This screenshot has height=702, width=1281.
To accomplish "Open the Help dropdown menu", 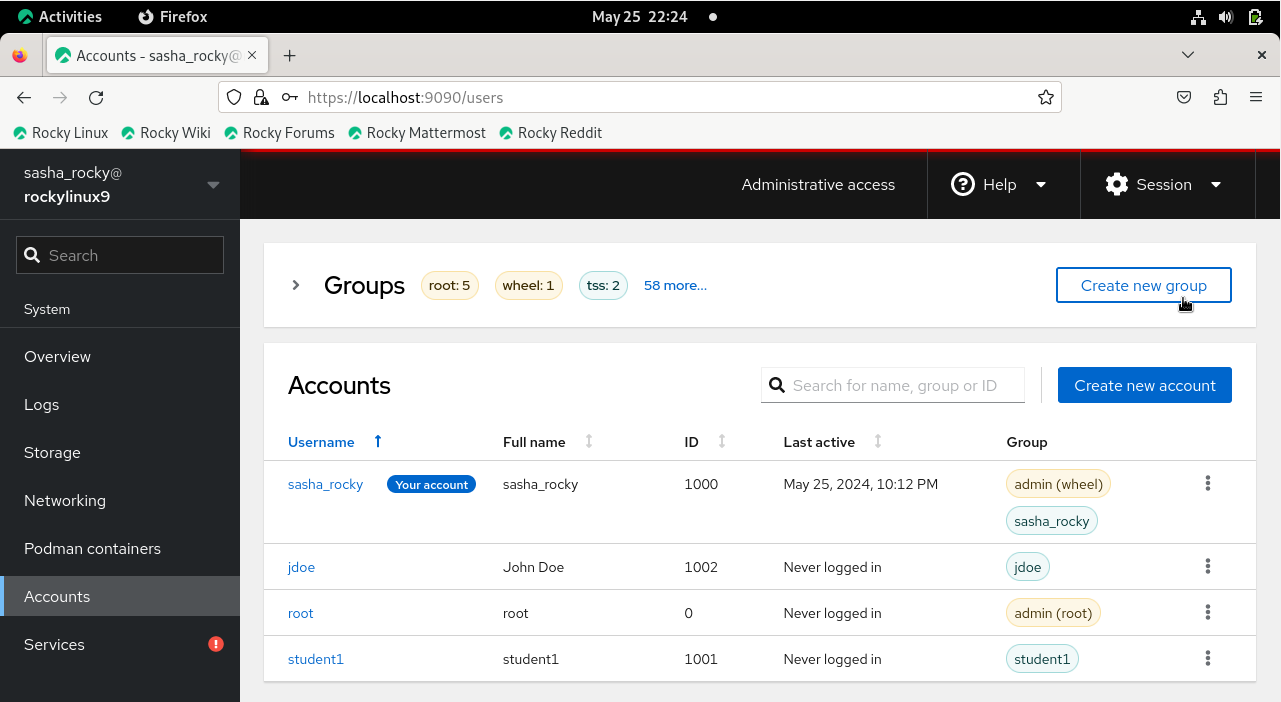I will [x=998, y=185].
